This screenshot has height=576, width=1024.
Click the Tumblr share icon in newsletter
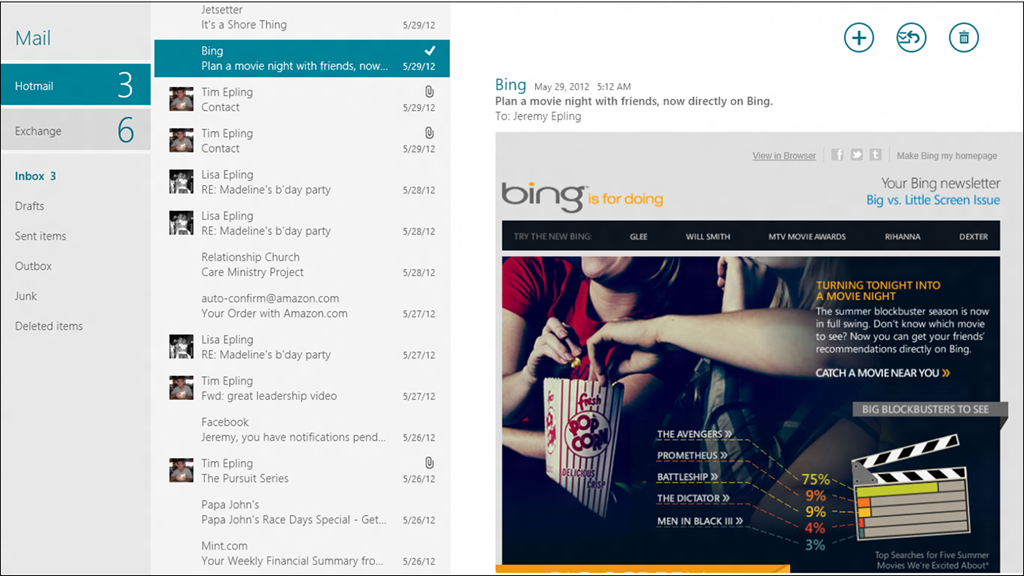[x=875, y=155]
